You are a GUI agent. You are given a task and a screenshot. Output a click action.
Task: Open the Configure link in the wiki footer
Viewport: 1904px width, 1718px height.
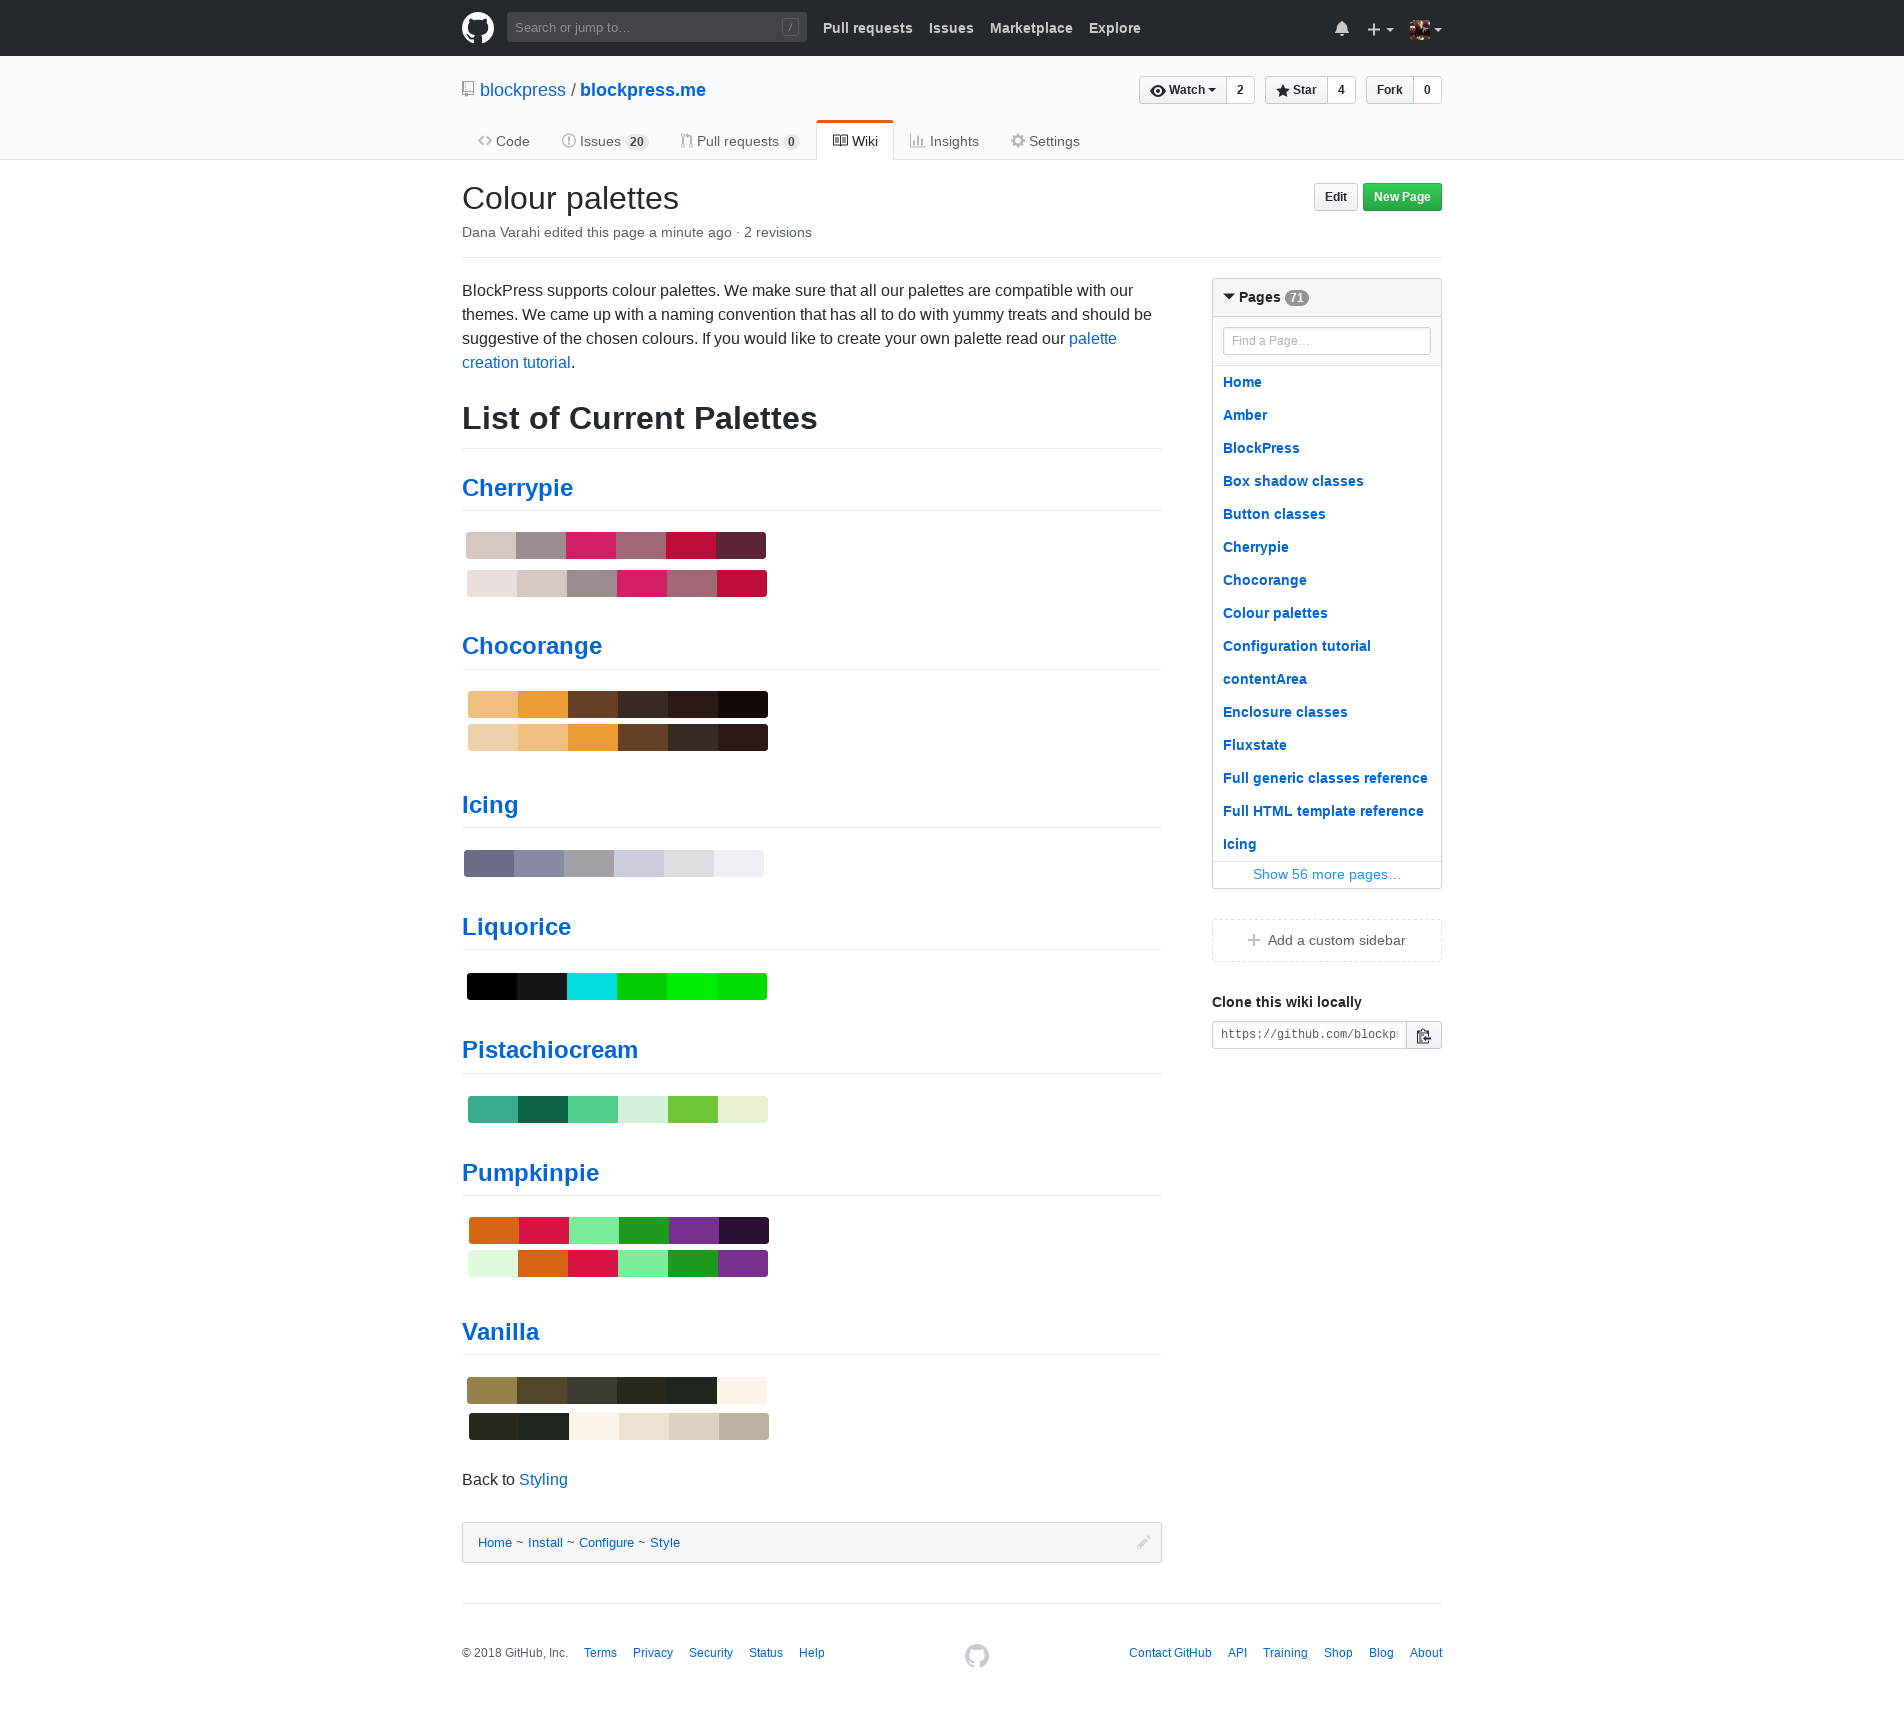[x=606, y=1543]
